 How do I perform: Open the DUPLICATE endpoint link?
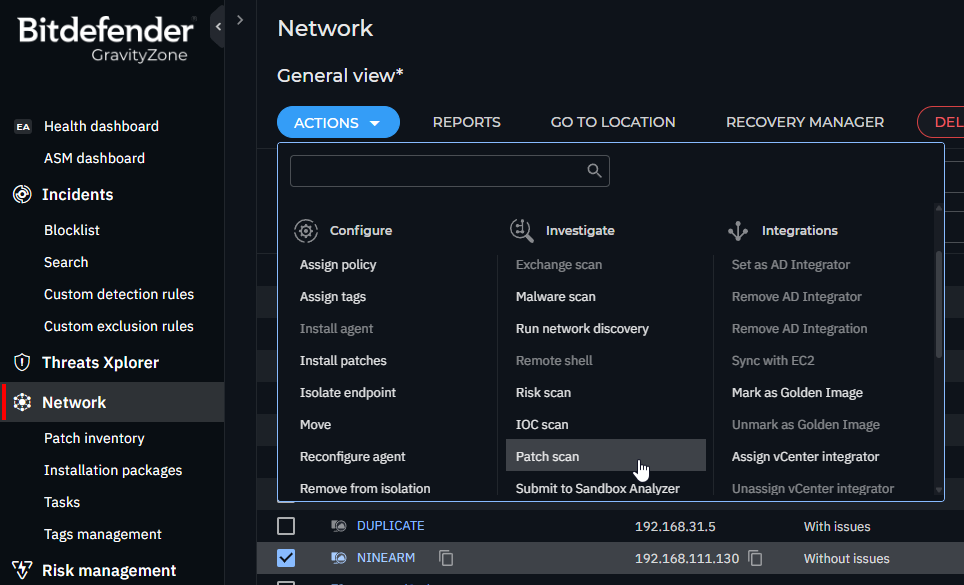tap(390, 526)
